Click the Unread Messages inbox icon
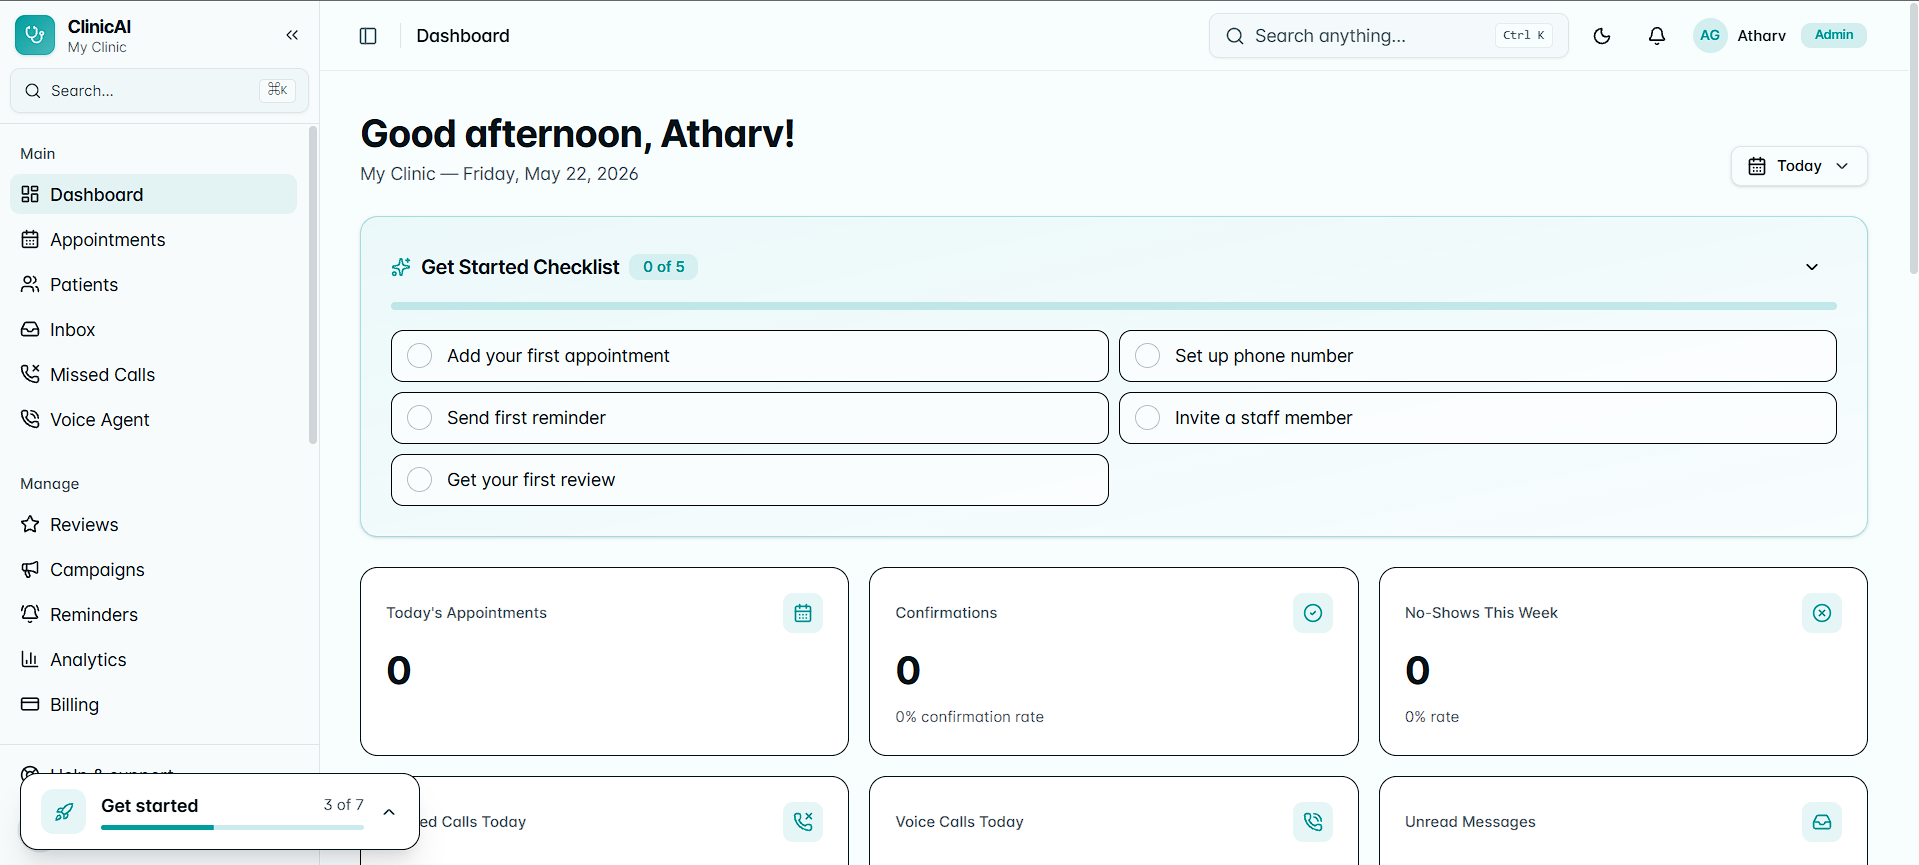Image resolution: width=1919 pixels, height=865 pixels. 1822,822
